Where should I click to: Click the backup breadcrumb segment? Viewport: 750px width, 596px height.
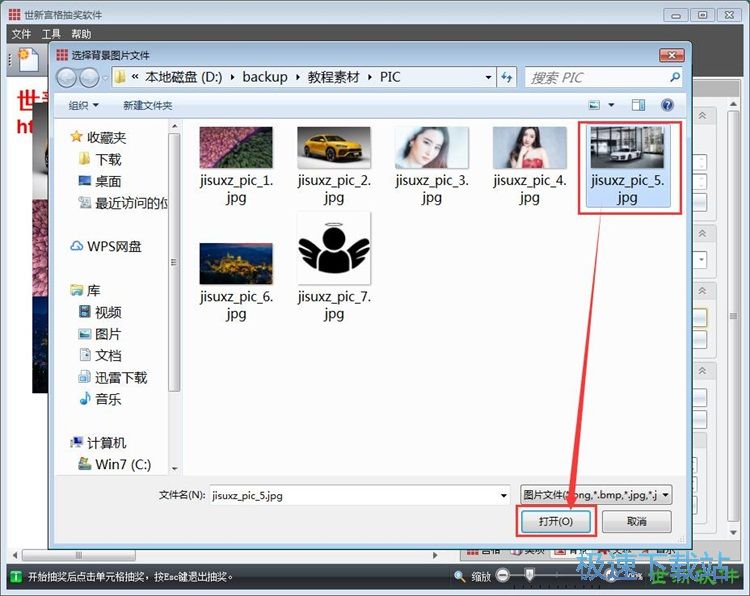pos(265,77)
